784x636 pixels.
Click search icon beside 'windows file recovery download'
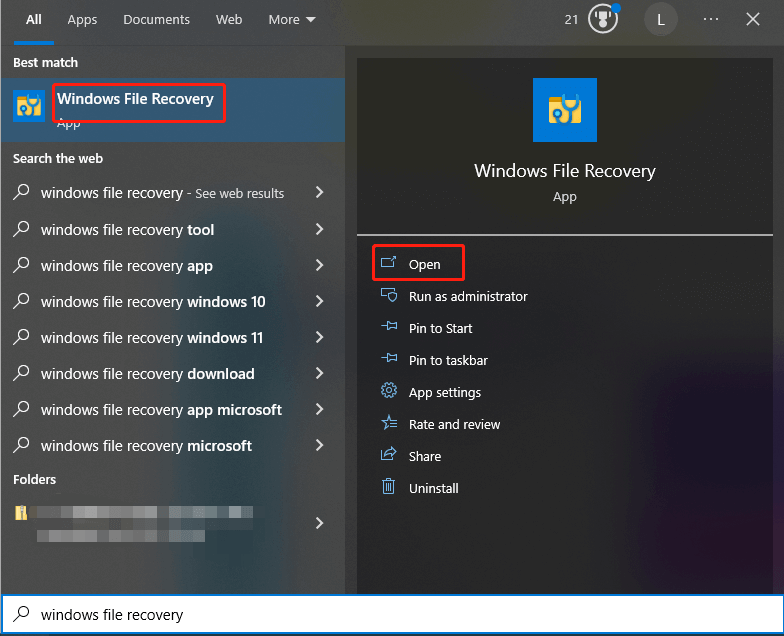pyautogui.click(x=21, y=373)
